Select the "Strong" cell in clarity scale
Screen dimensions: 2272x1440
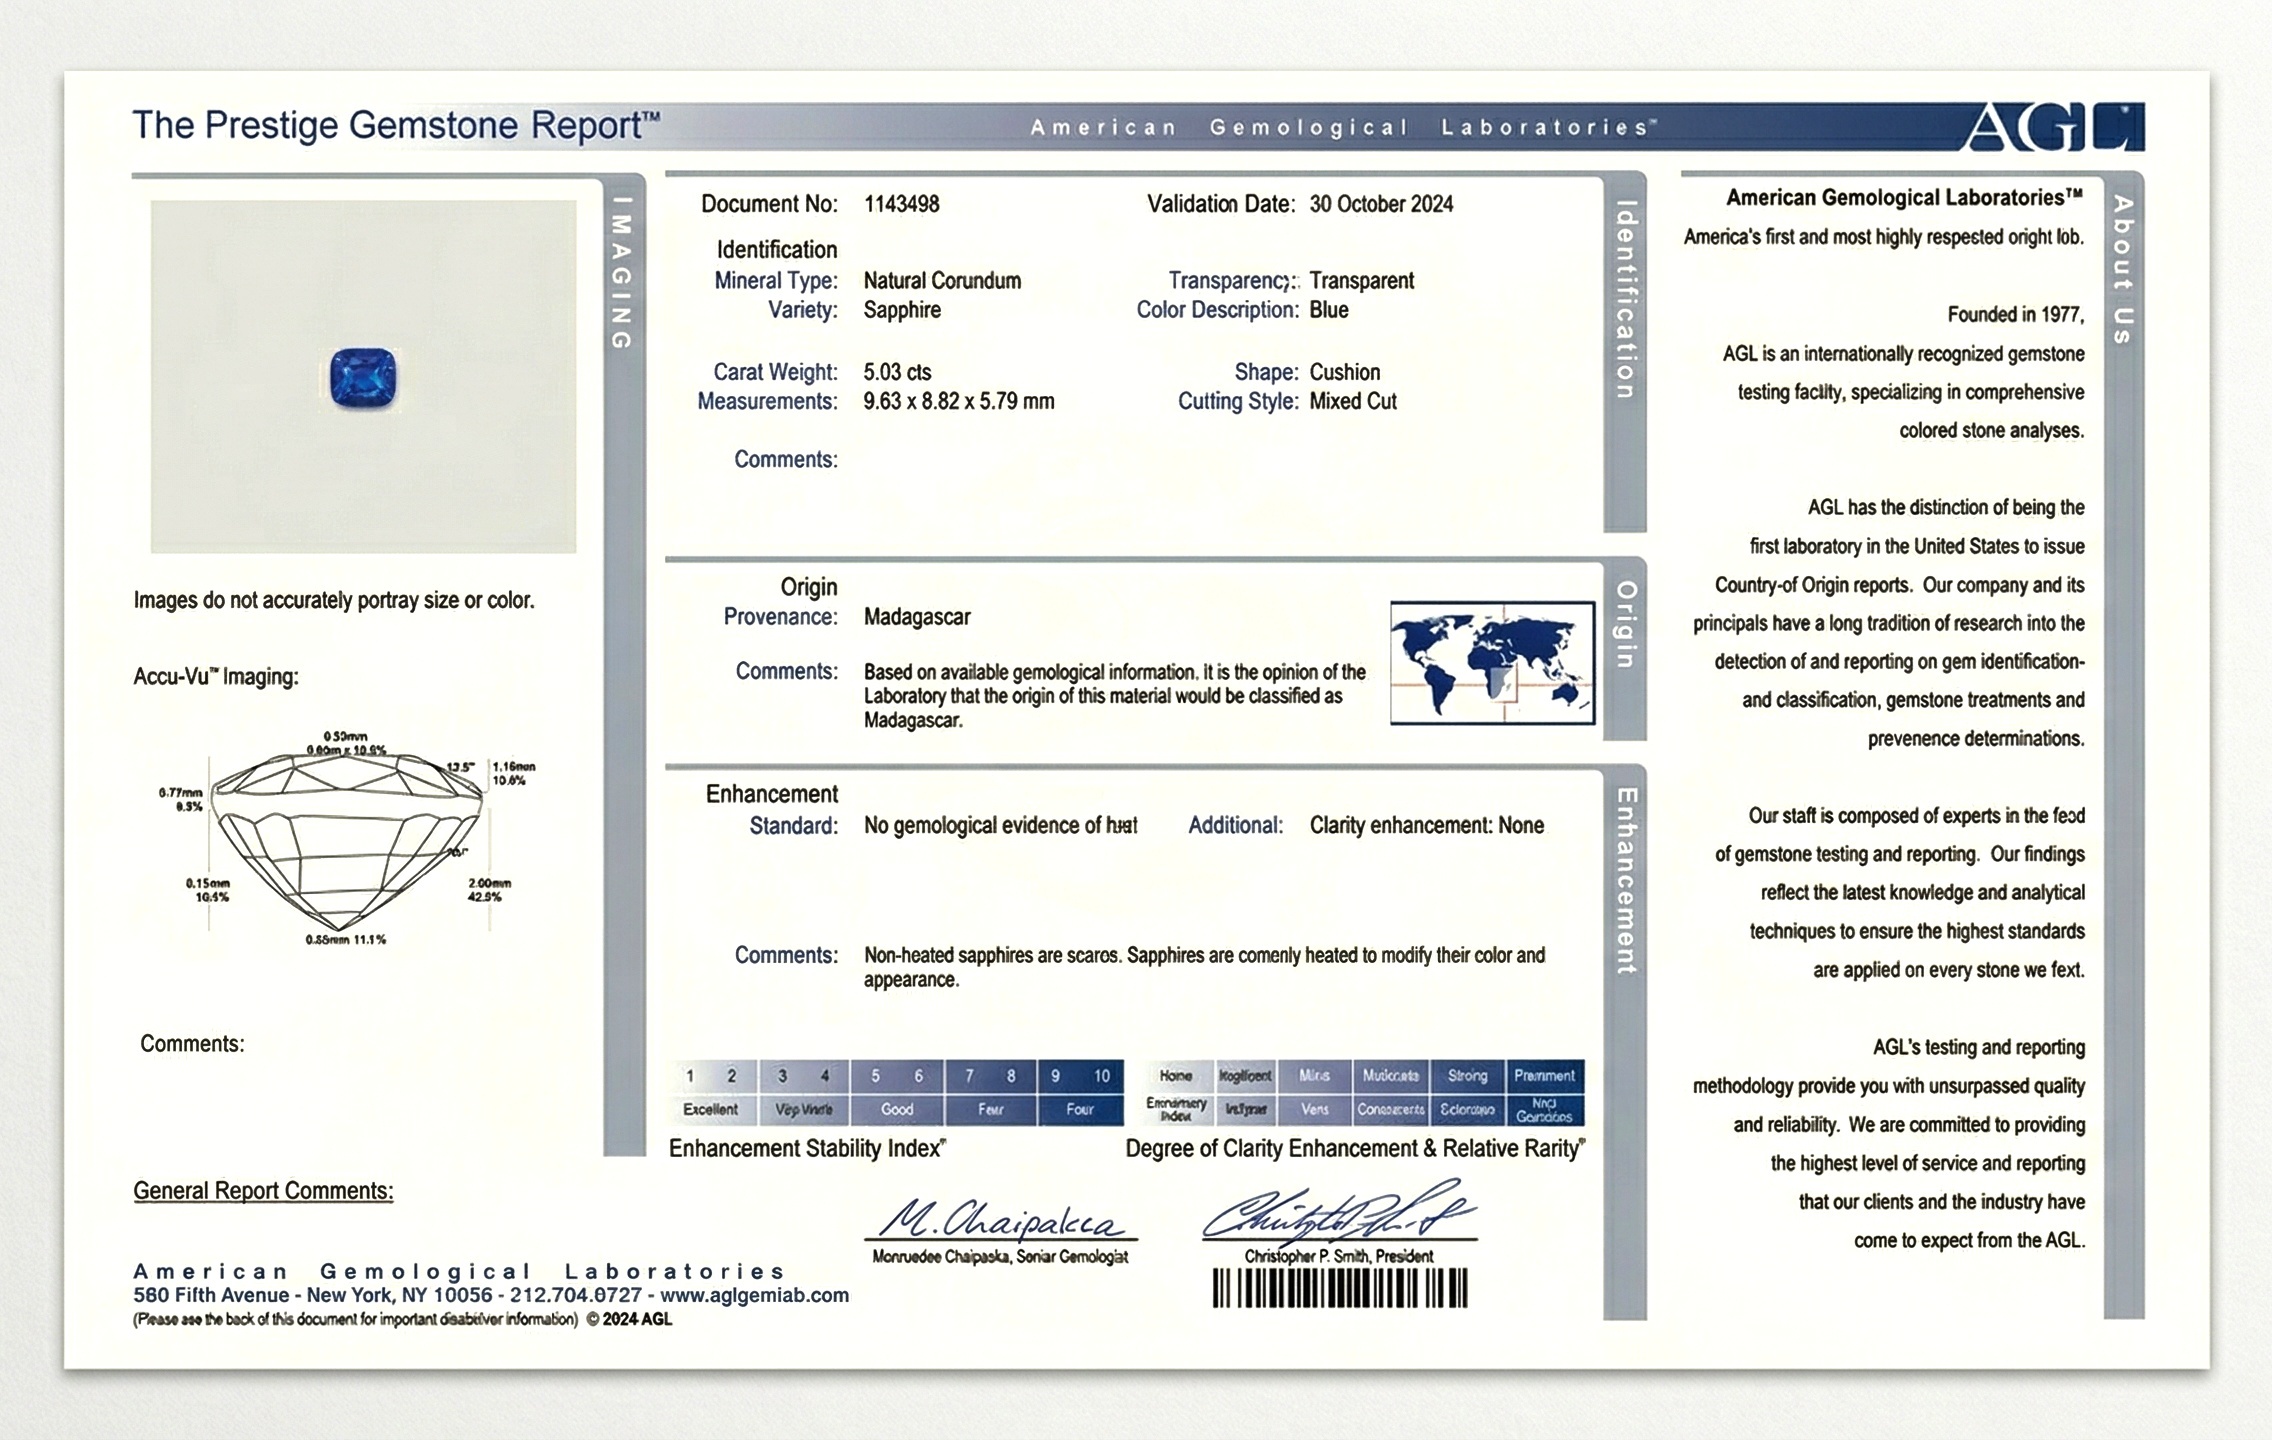tap(1467, 1076)
